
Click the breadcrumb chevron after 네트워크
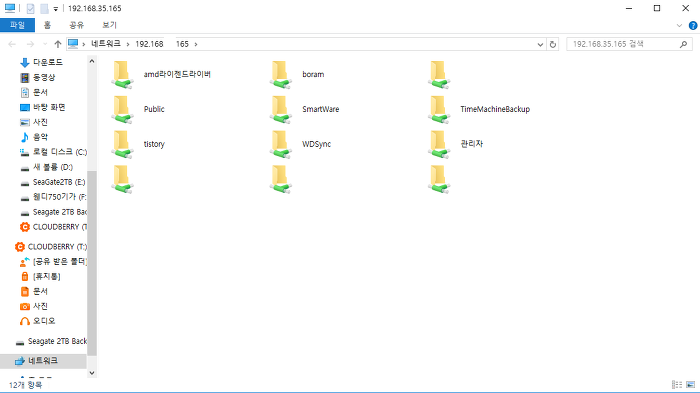128,44
